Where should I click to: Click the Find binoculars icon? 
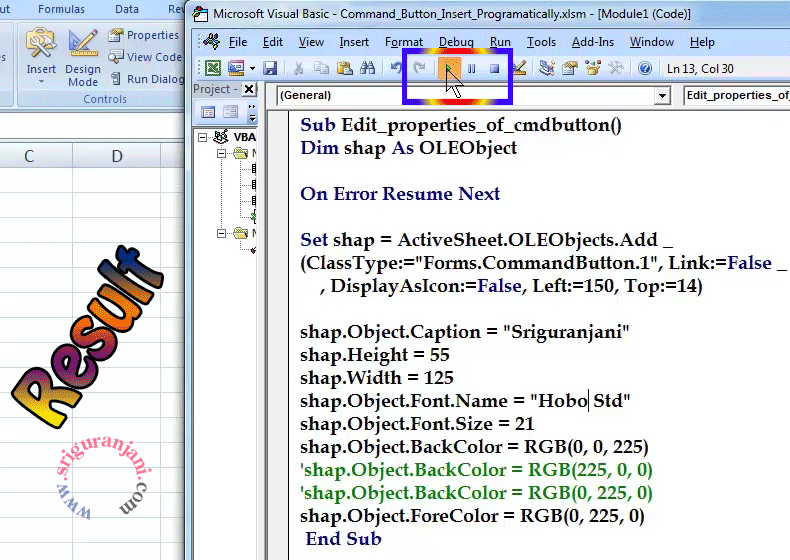(x=367, y=69)
